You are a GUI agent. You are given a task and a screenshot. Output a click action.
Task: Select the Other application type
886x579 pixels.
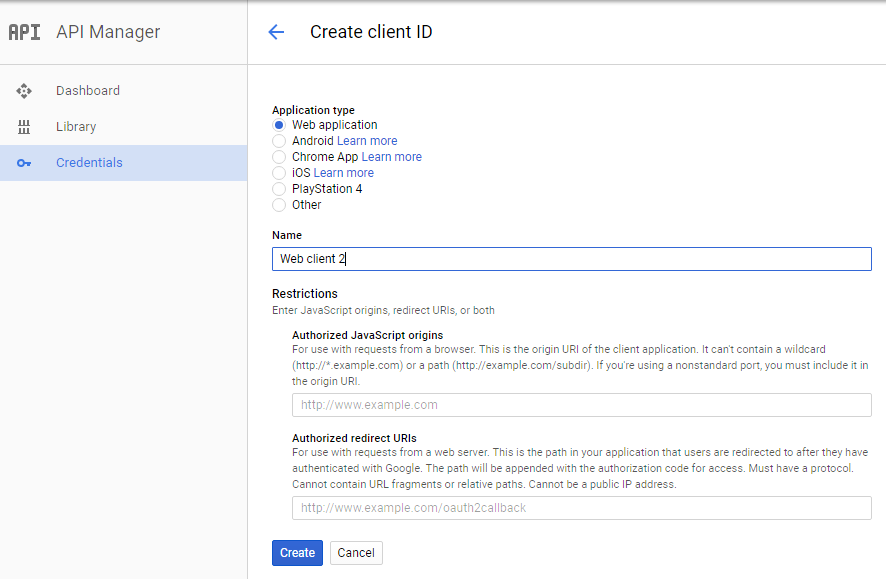tap(279, 204)
